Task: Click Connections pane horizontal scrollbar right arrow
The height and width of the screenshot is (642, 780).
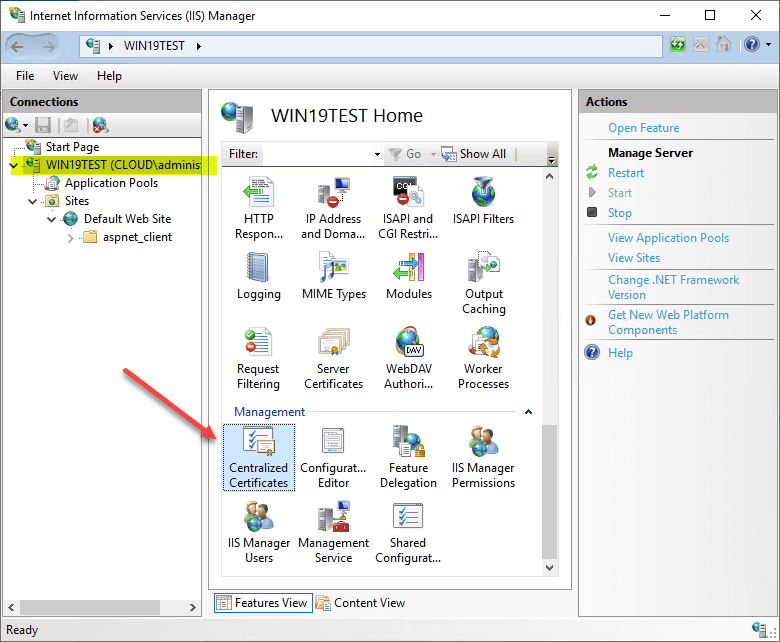Action: 193,607
